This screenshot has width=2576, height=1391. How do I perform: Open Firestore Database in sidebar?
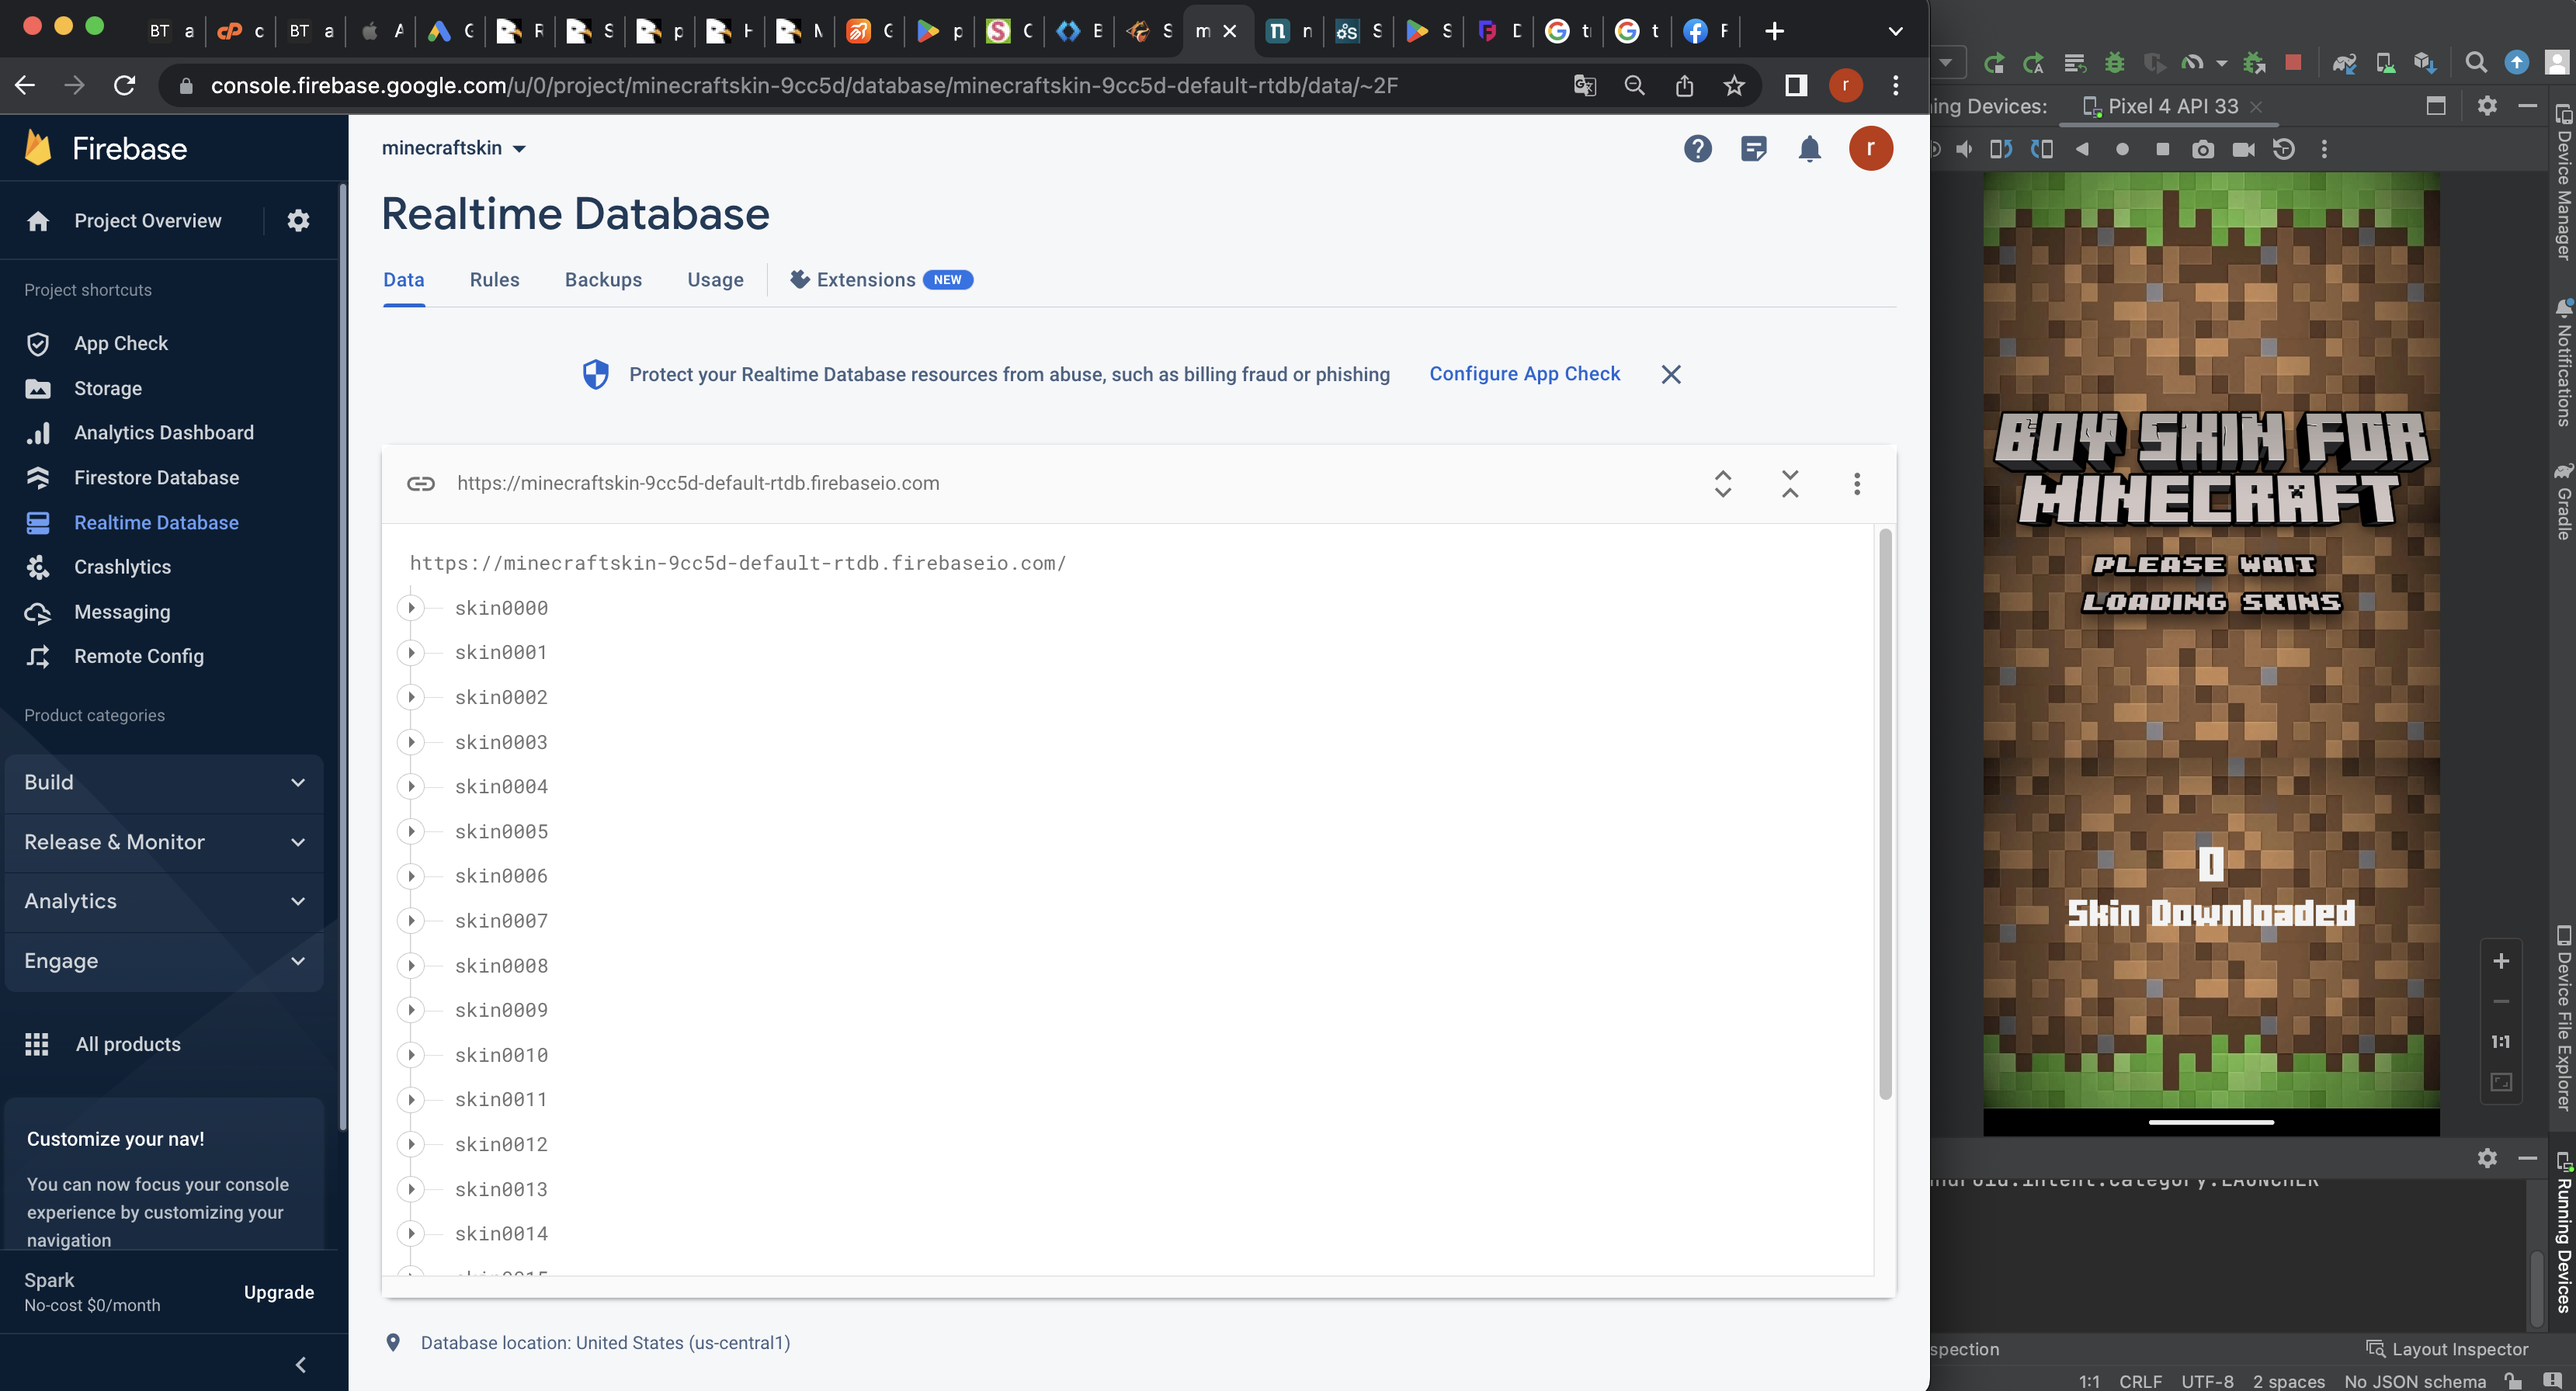(x=156, y=478)
